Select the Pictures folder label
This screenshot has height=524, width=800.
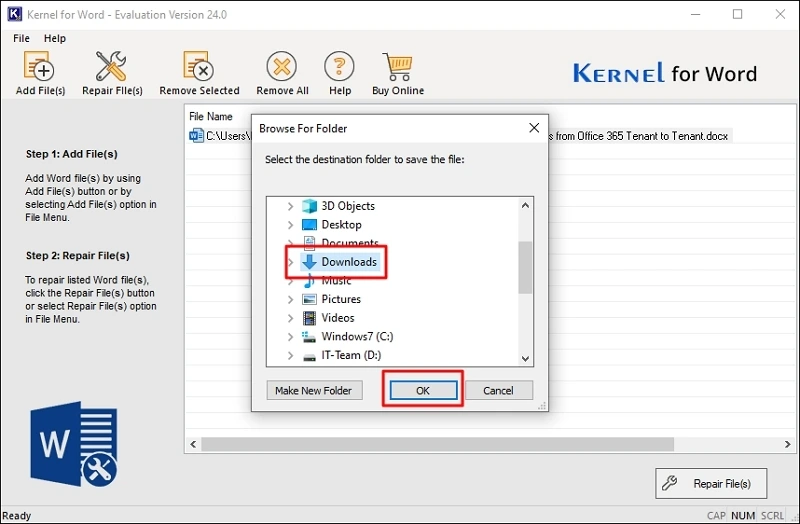341,299
